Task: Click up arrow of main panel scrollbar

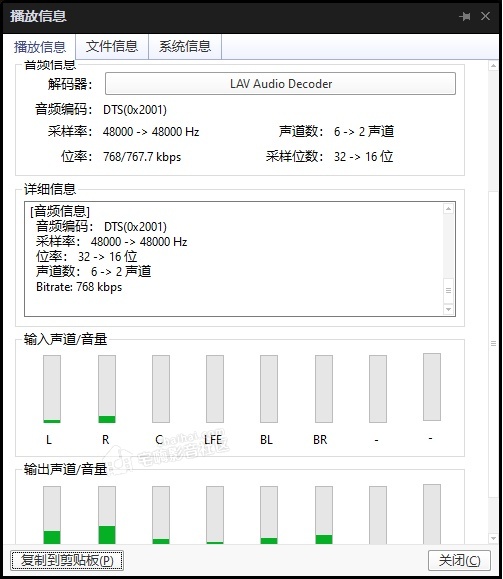Action: tap(493, 66)
